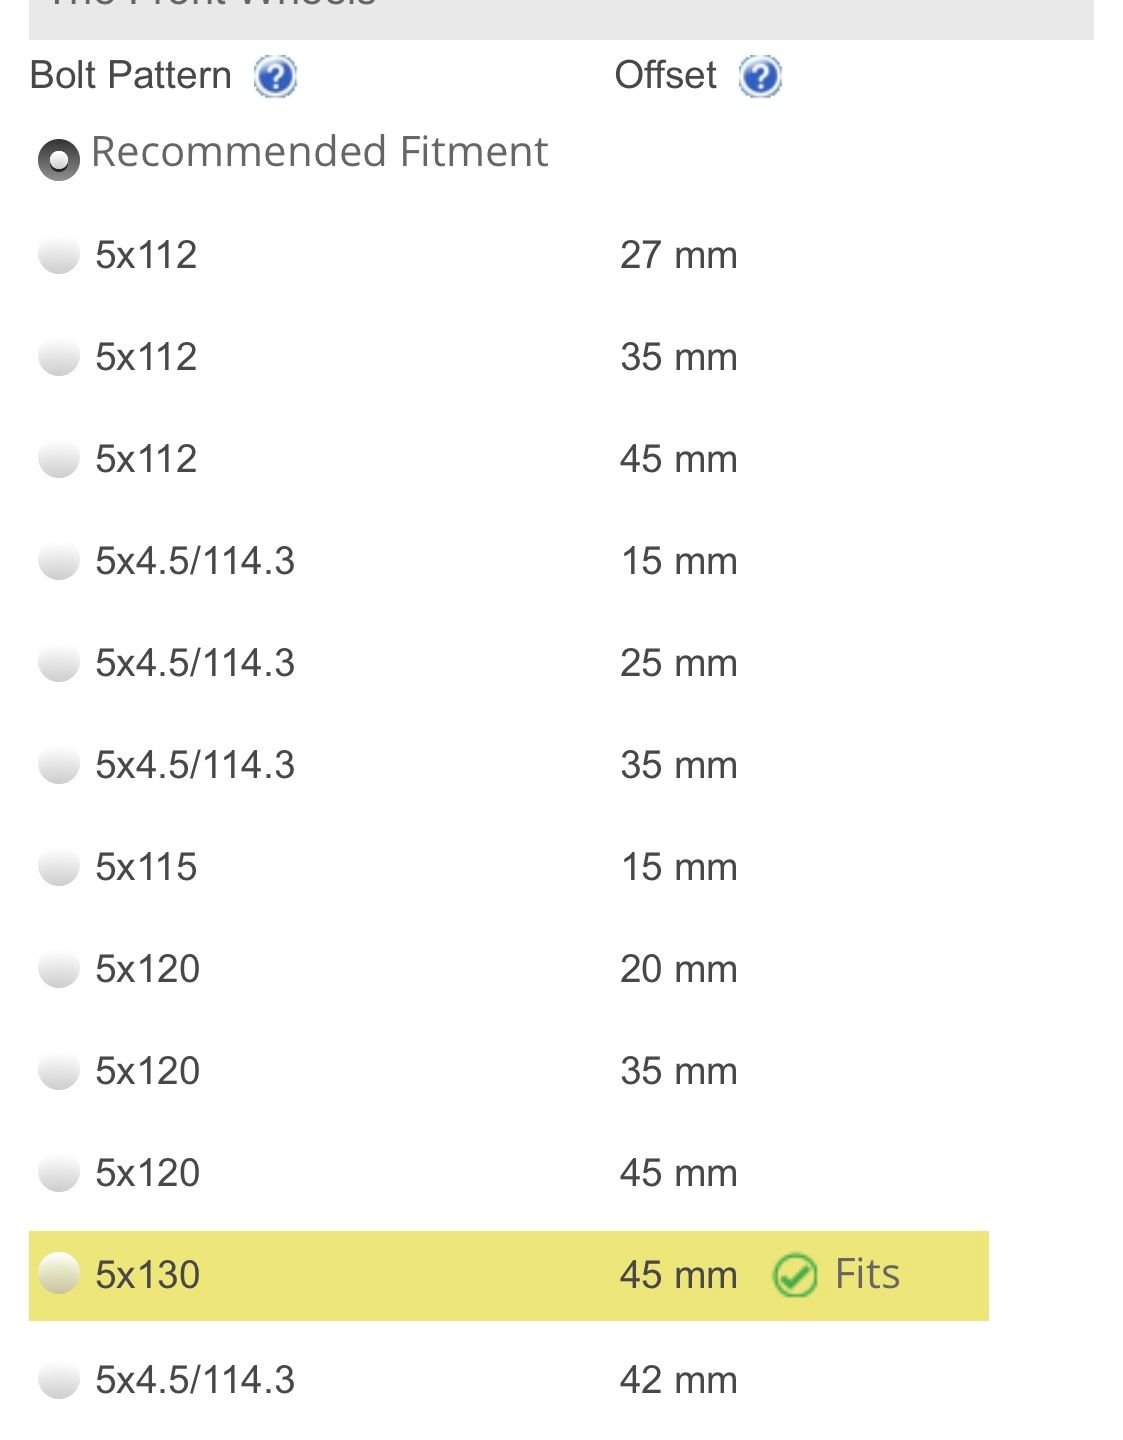Choose the 5x112 35 mm radio button
Image resolution: width=1123 pixels, height=1440 pixels.
pyautogui.click(x=59, y=357)
